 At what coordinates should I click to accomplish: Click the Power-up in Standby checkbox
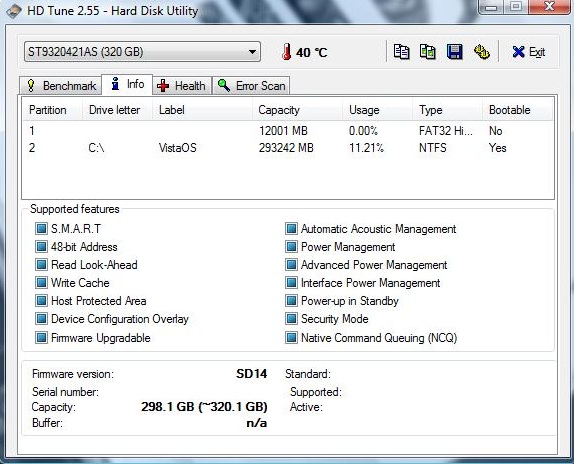(x=291, y=300)
